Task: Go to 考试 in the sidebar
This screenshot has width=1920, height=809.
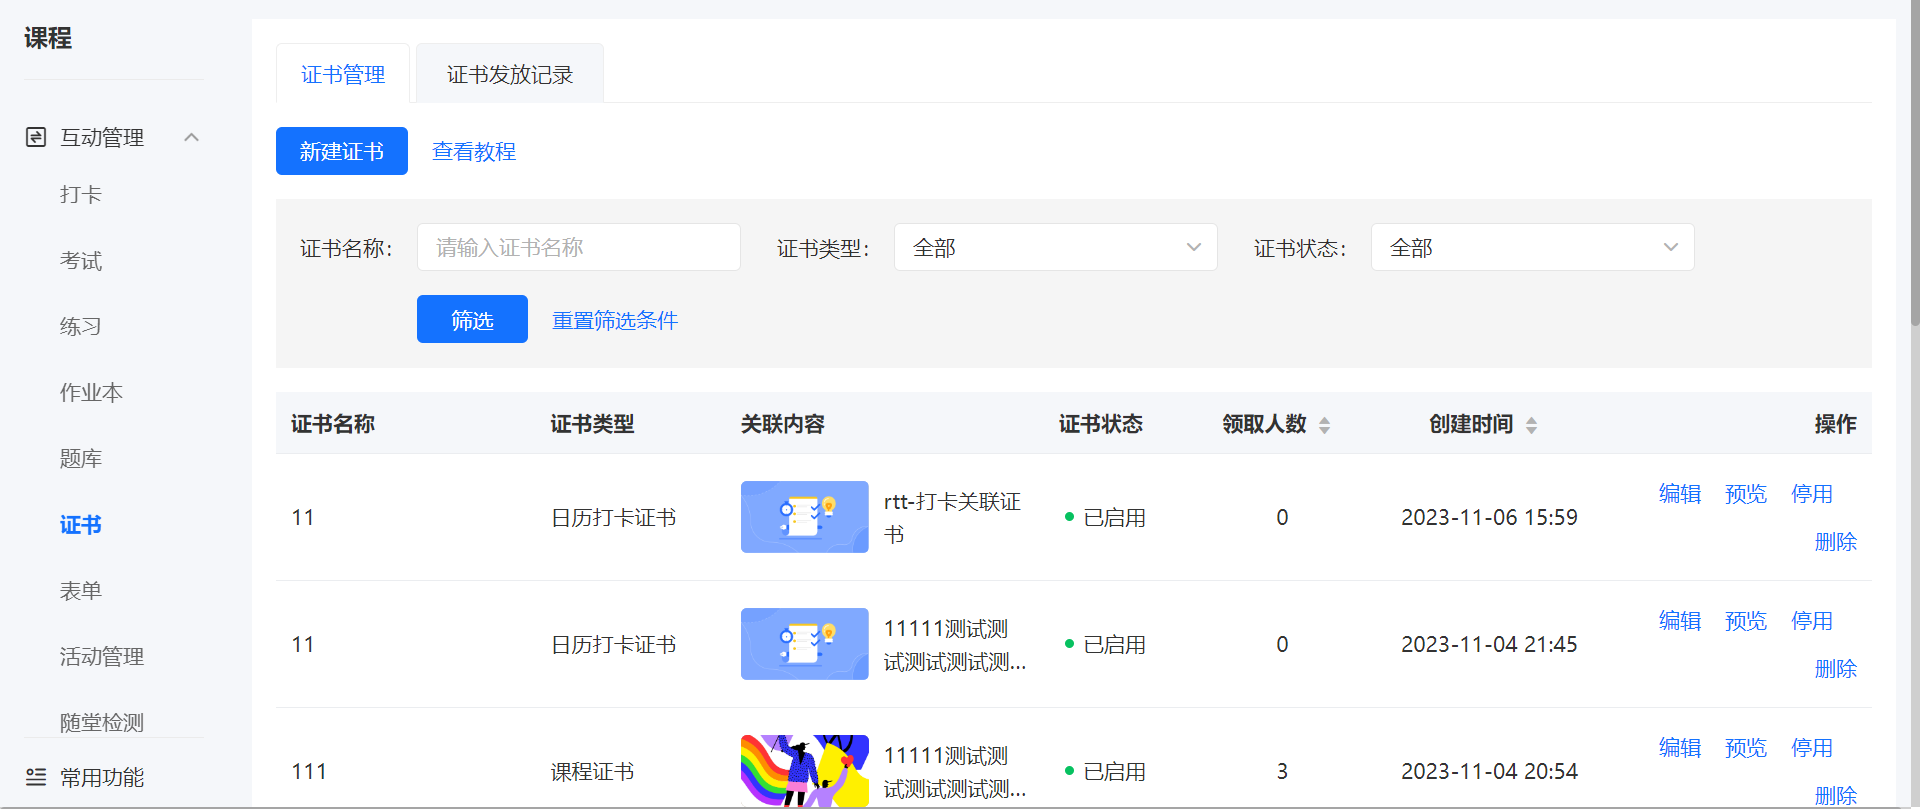Action: [x=81, y=261]
